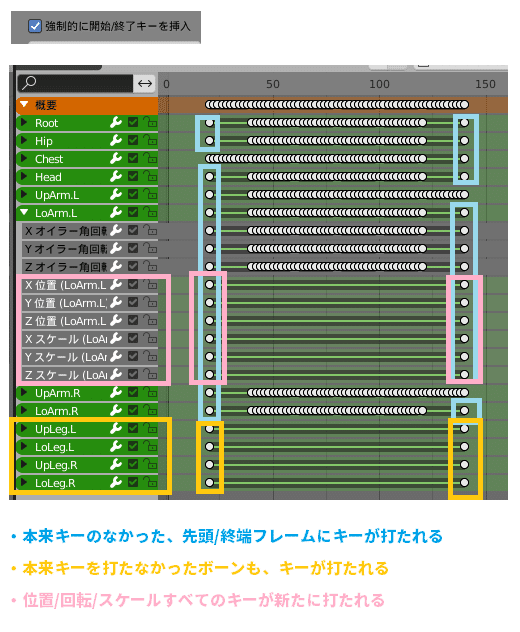Image resolution: width=520 pixels, height=632 pixels.
Task: Toggle mute checkbox on Chest channel
Action: (133, 158)
